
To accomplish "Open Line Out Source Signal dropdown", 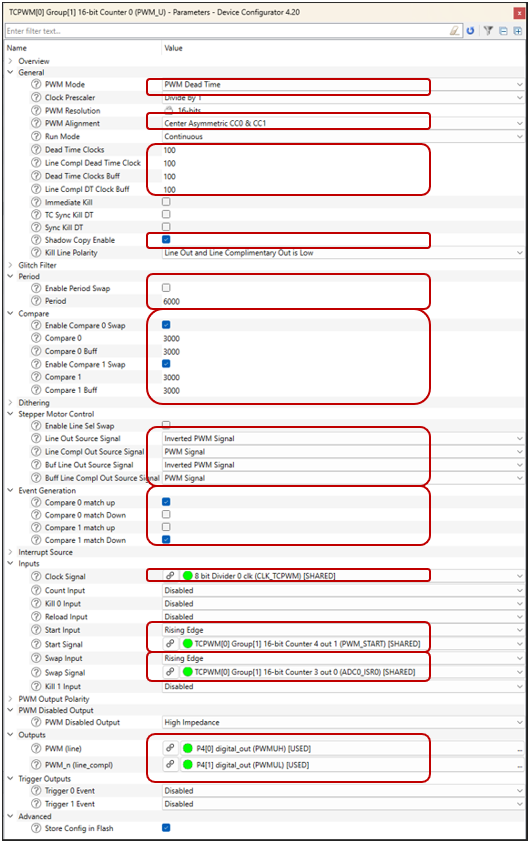I will (x=343, y=438).
